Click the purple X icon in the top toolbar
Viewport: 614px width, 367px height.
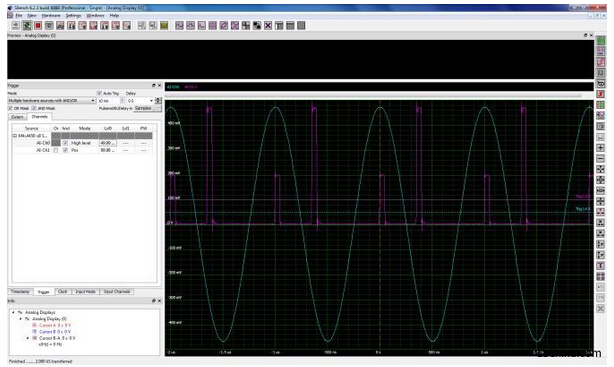coord(268,25)
